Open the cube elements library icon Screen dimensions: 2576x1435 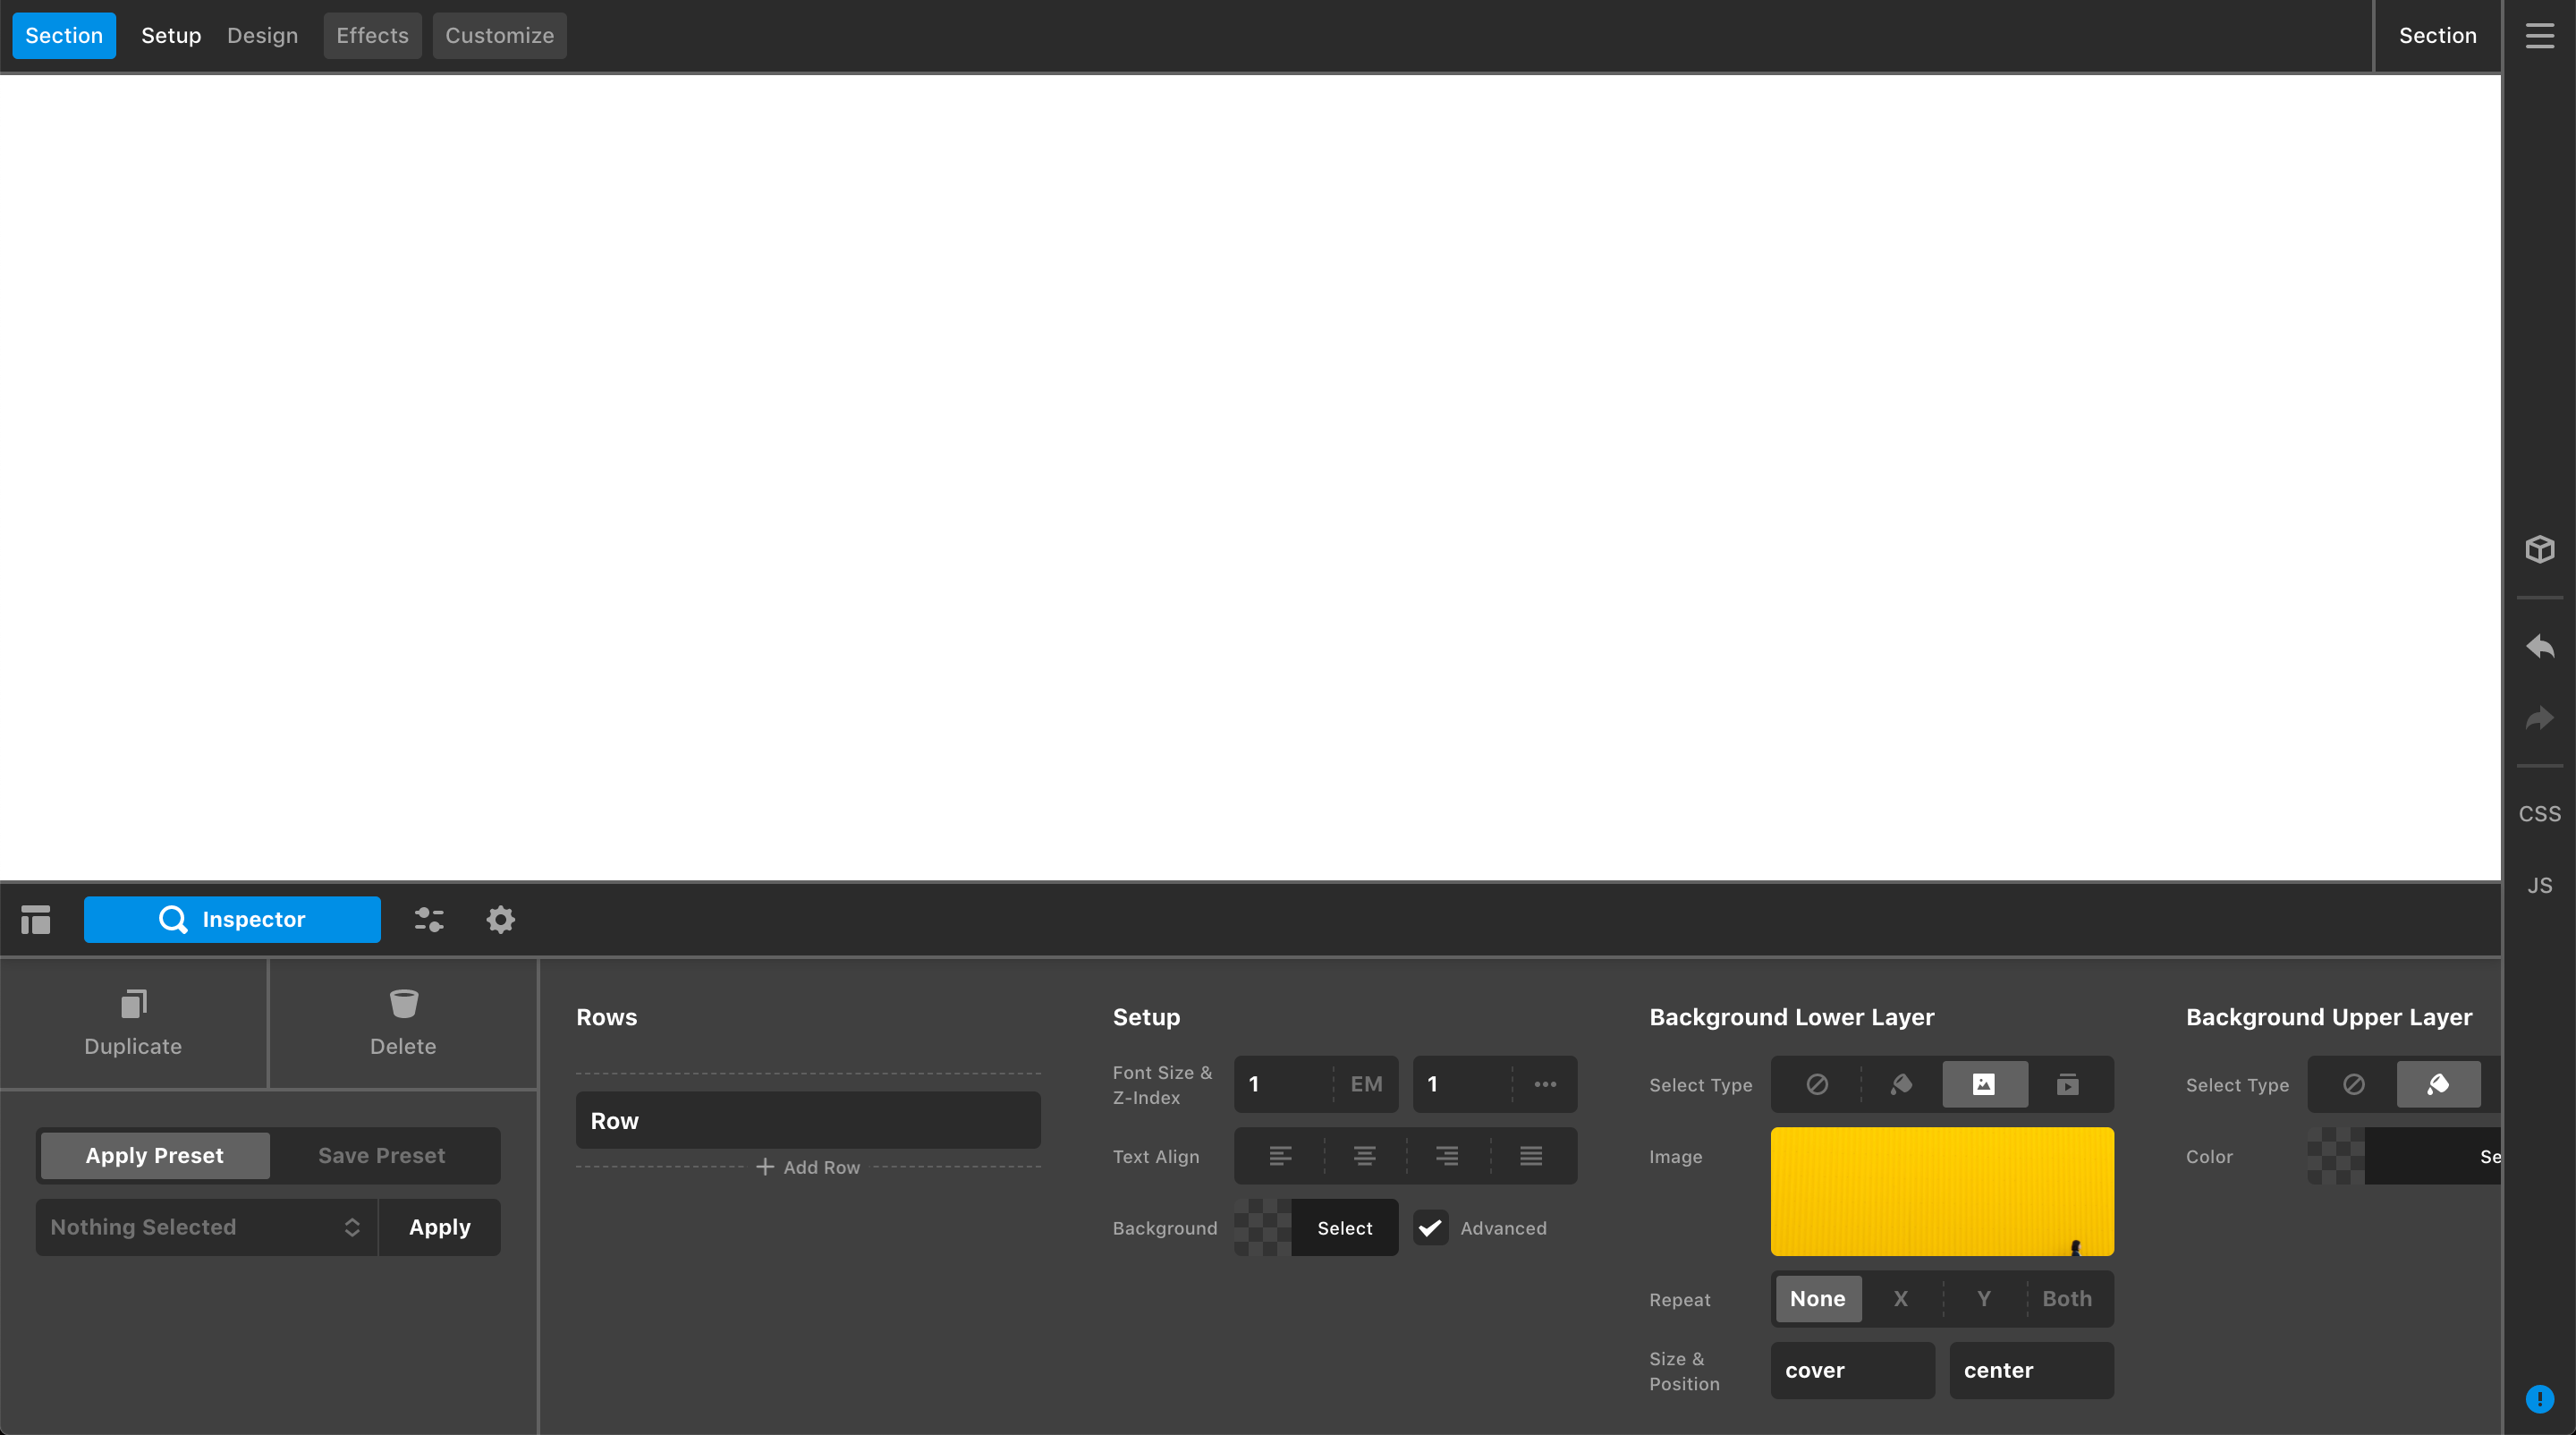click(x=2539, y=549)
